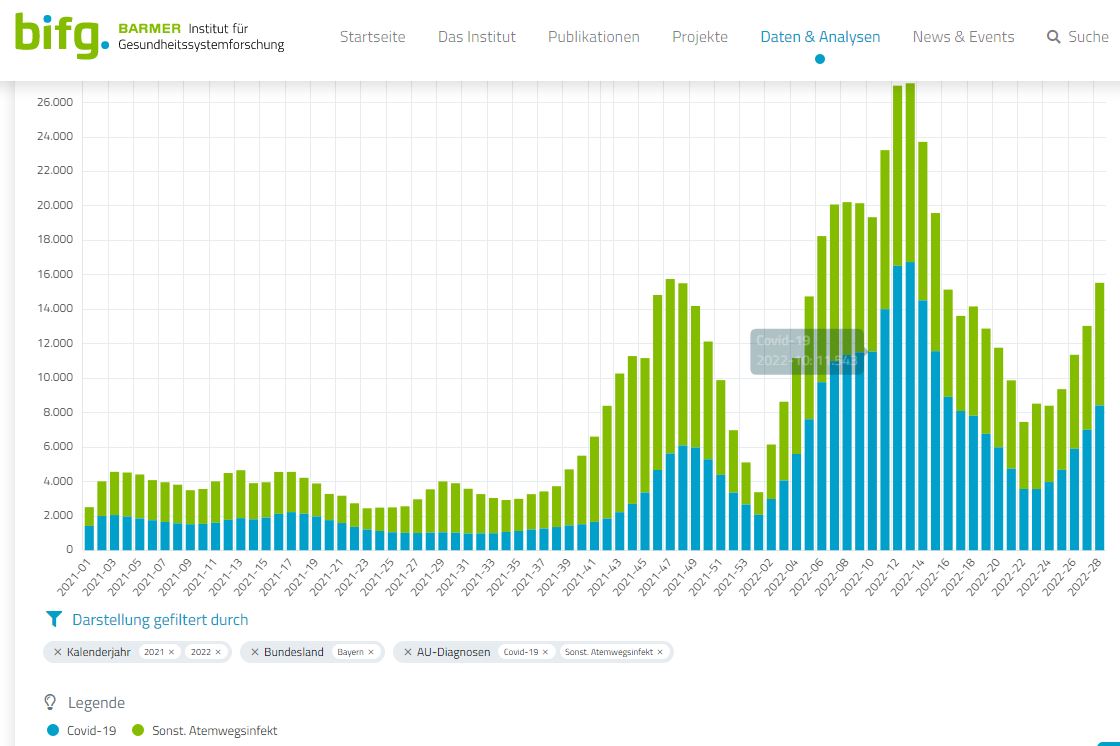
Task: Remove the Covid-19 diagnosis filter chip
Action: click(x=545, y=652)
